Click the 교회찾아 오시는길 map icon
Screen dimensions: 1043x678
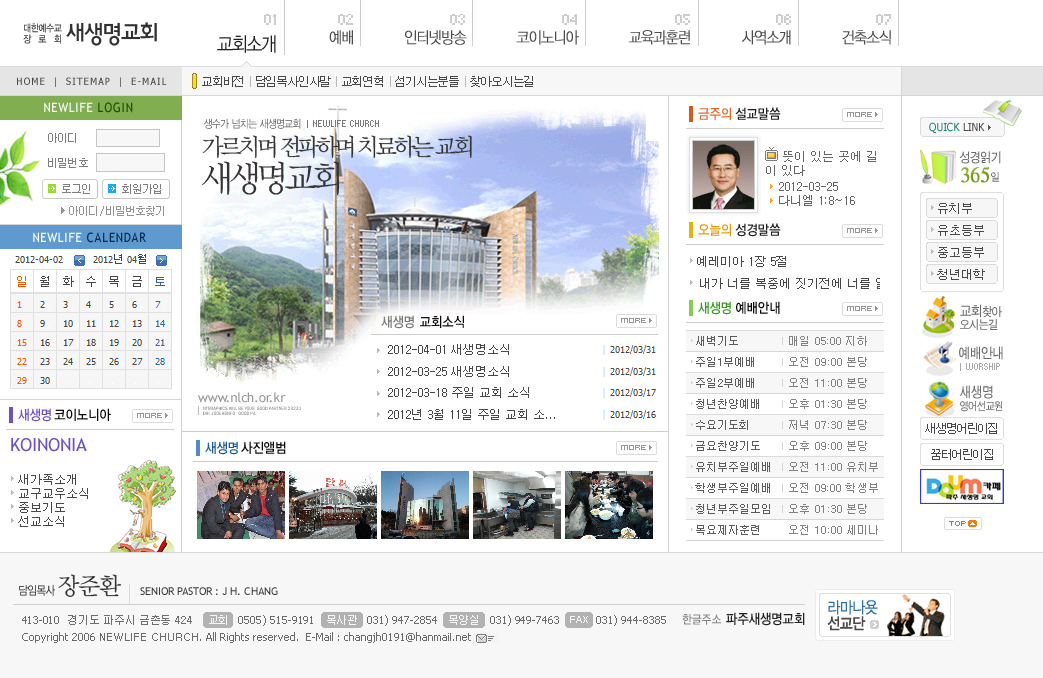[938, 316]
